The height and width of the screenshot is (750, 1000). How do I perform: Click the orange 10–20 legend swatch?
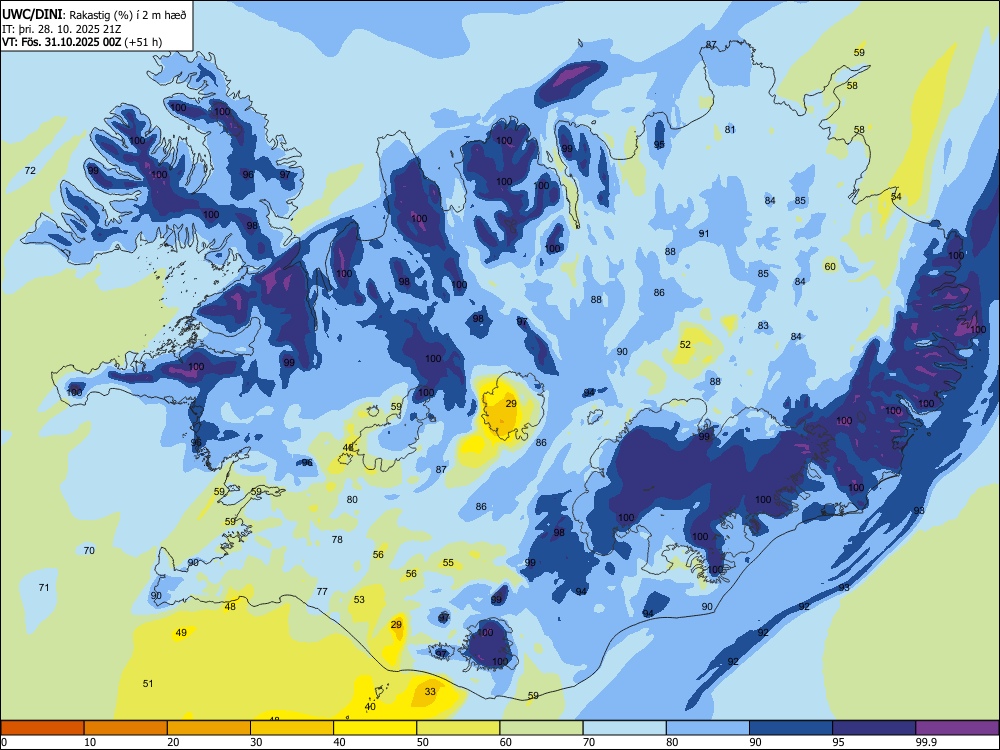pos(126,728)
